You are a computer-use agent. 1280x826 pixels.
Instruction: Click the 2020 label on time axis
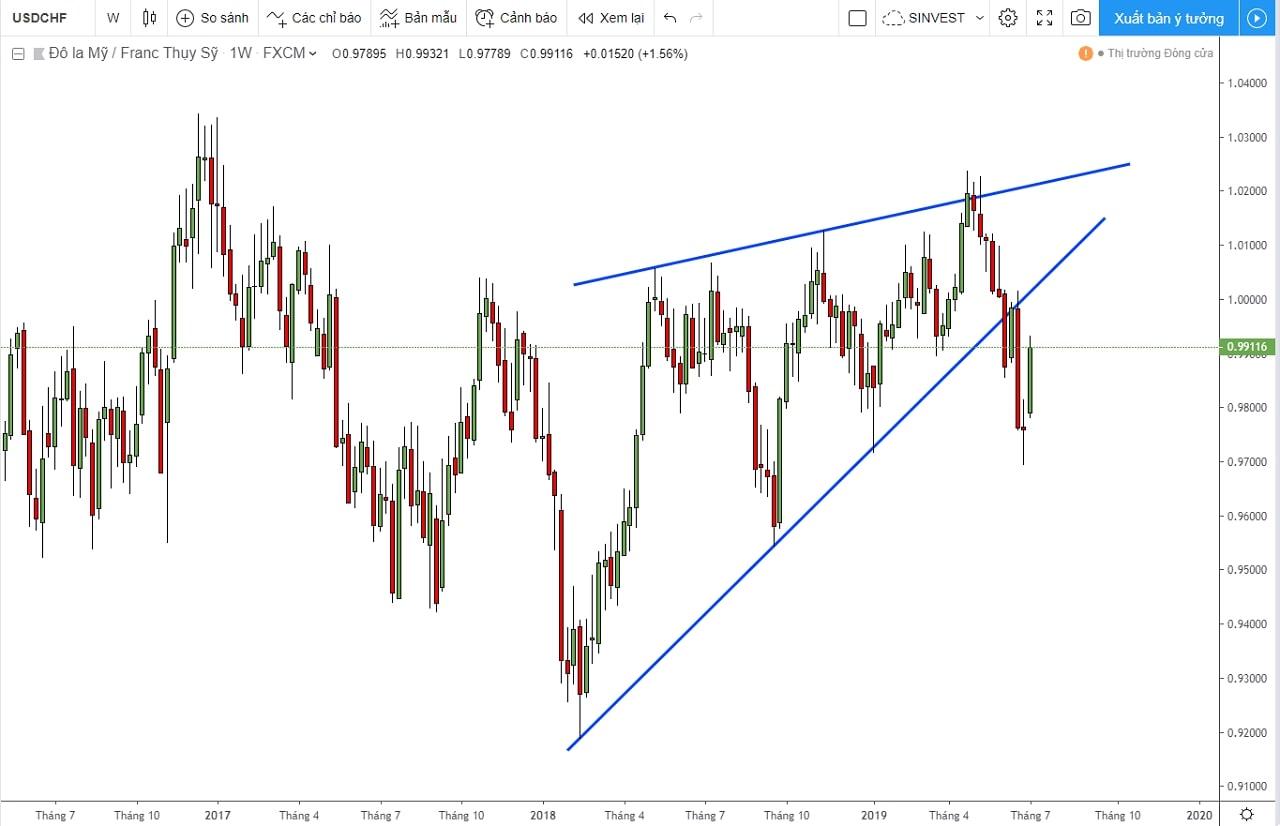click(x=1199, y=815)
